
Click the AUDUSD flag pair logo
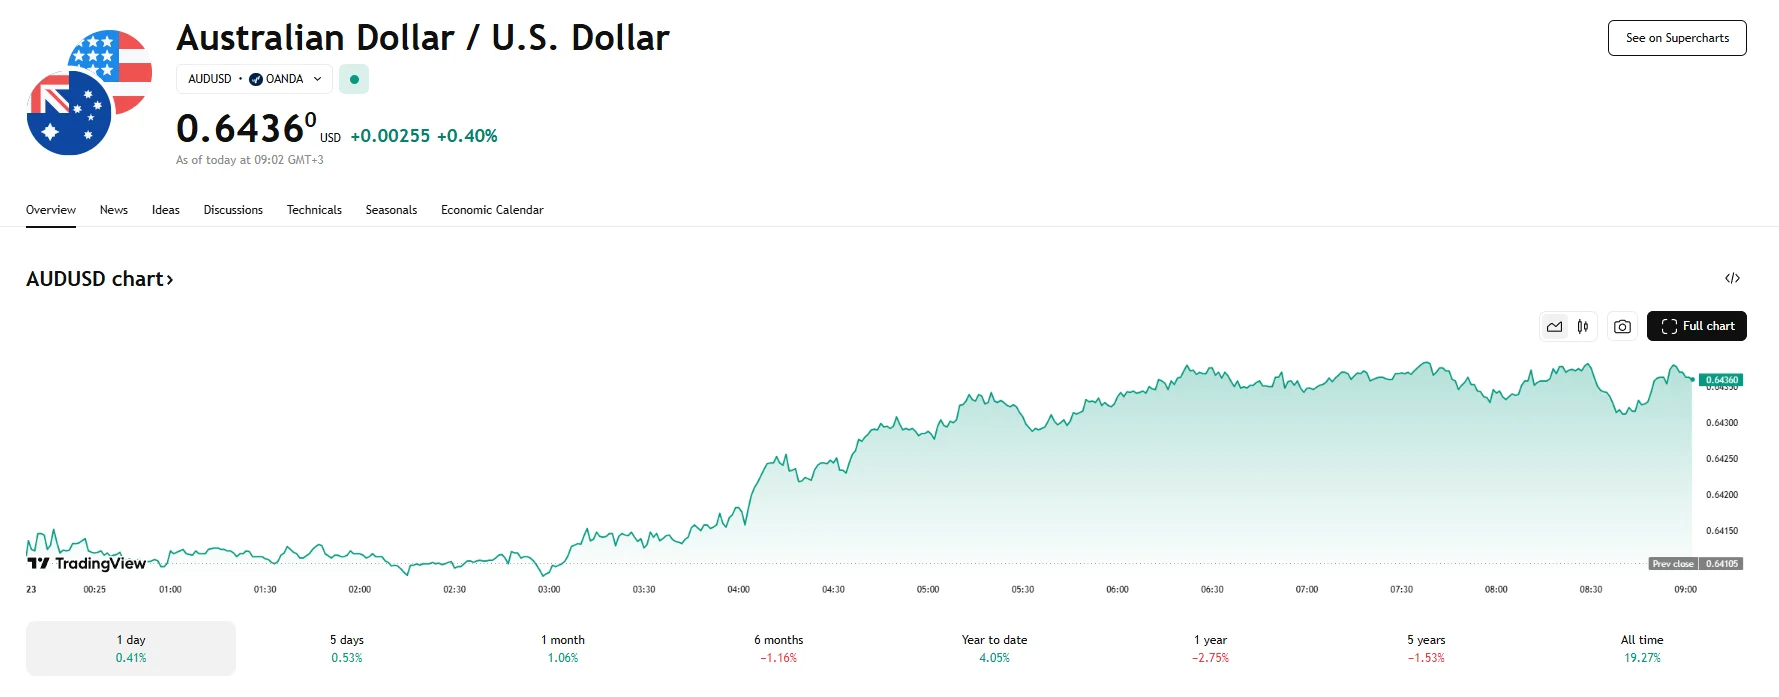89,93
